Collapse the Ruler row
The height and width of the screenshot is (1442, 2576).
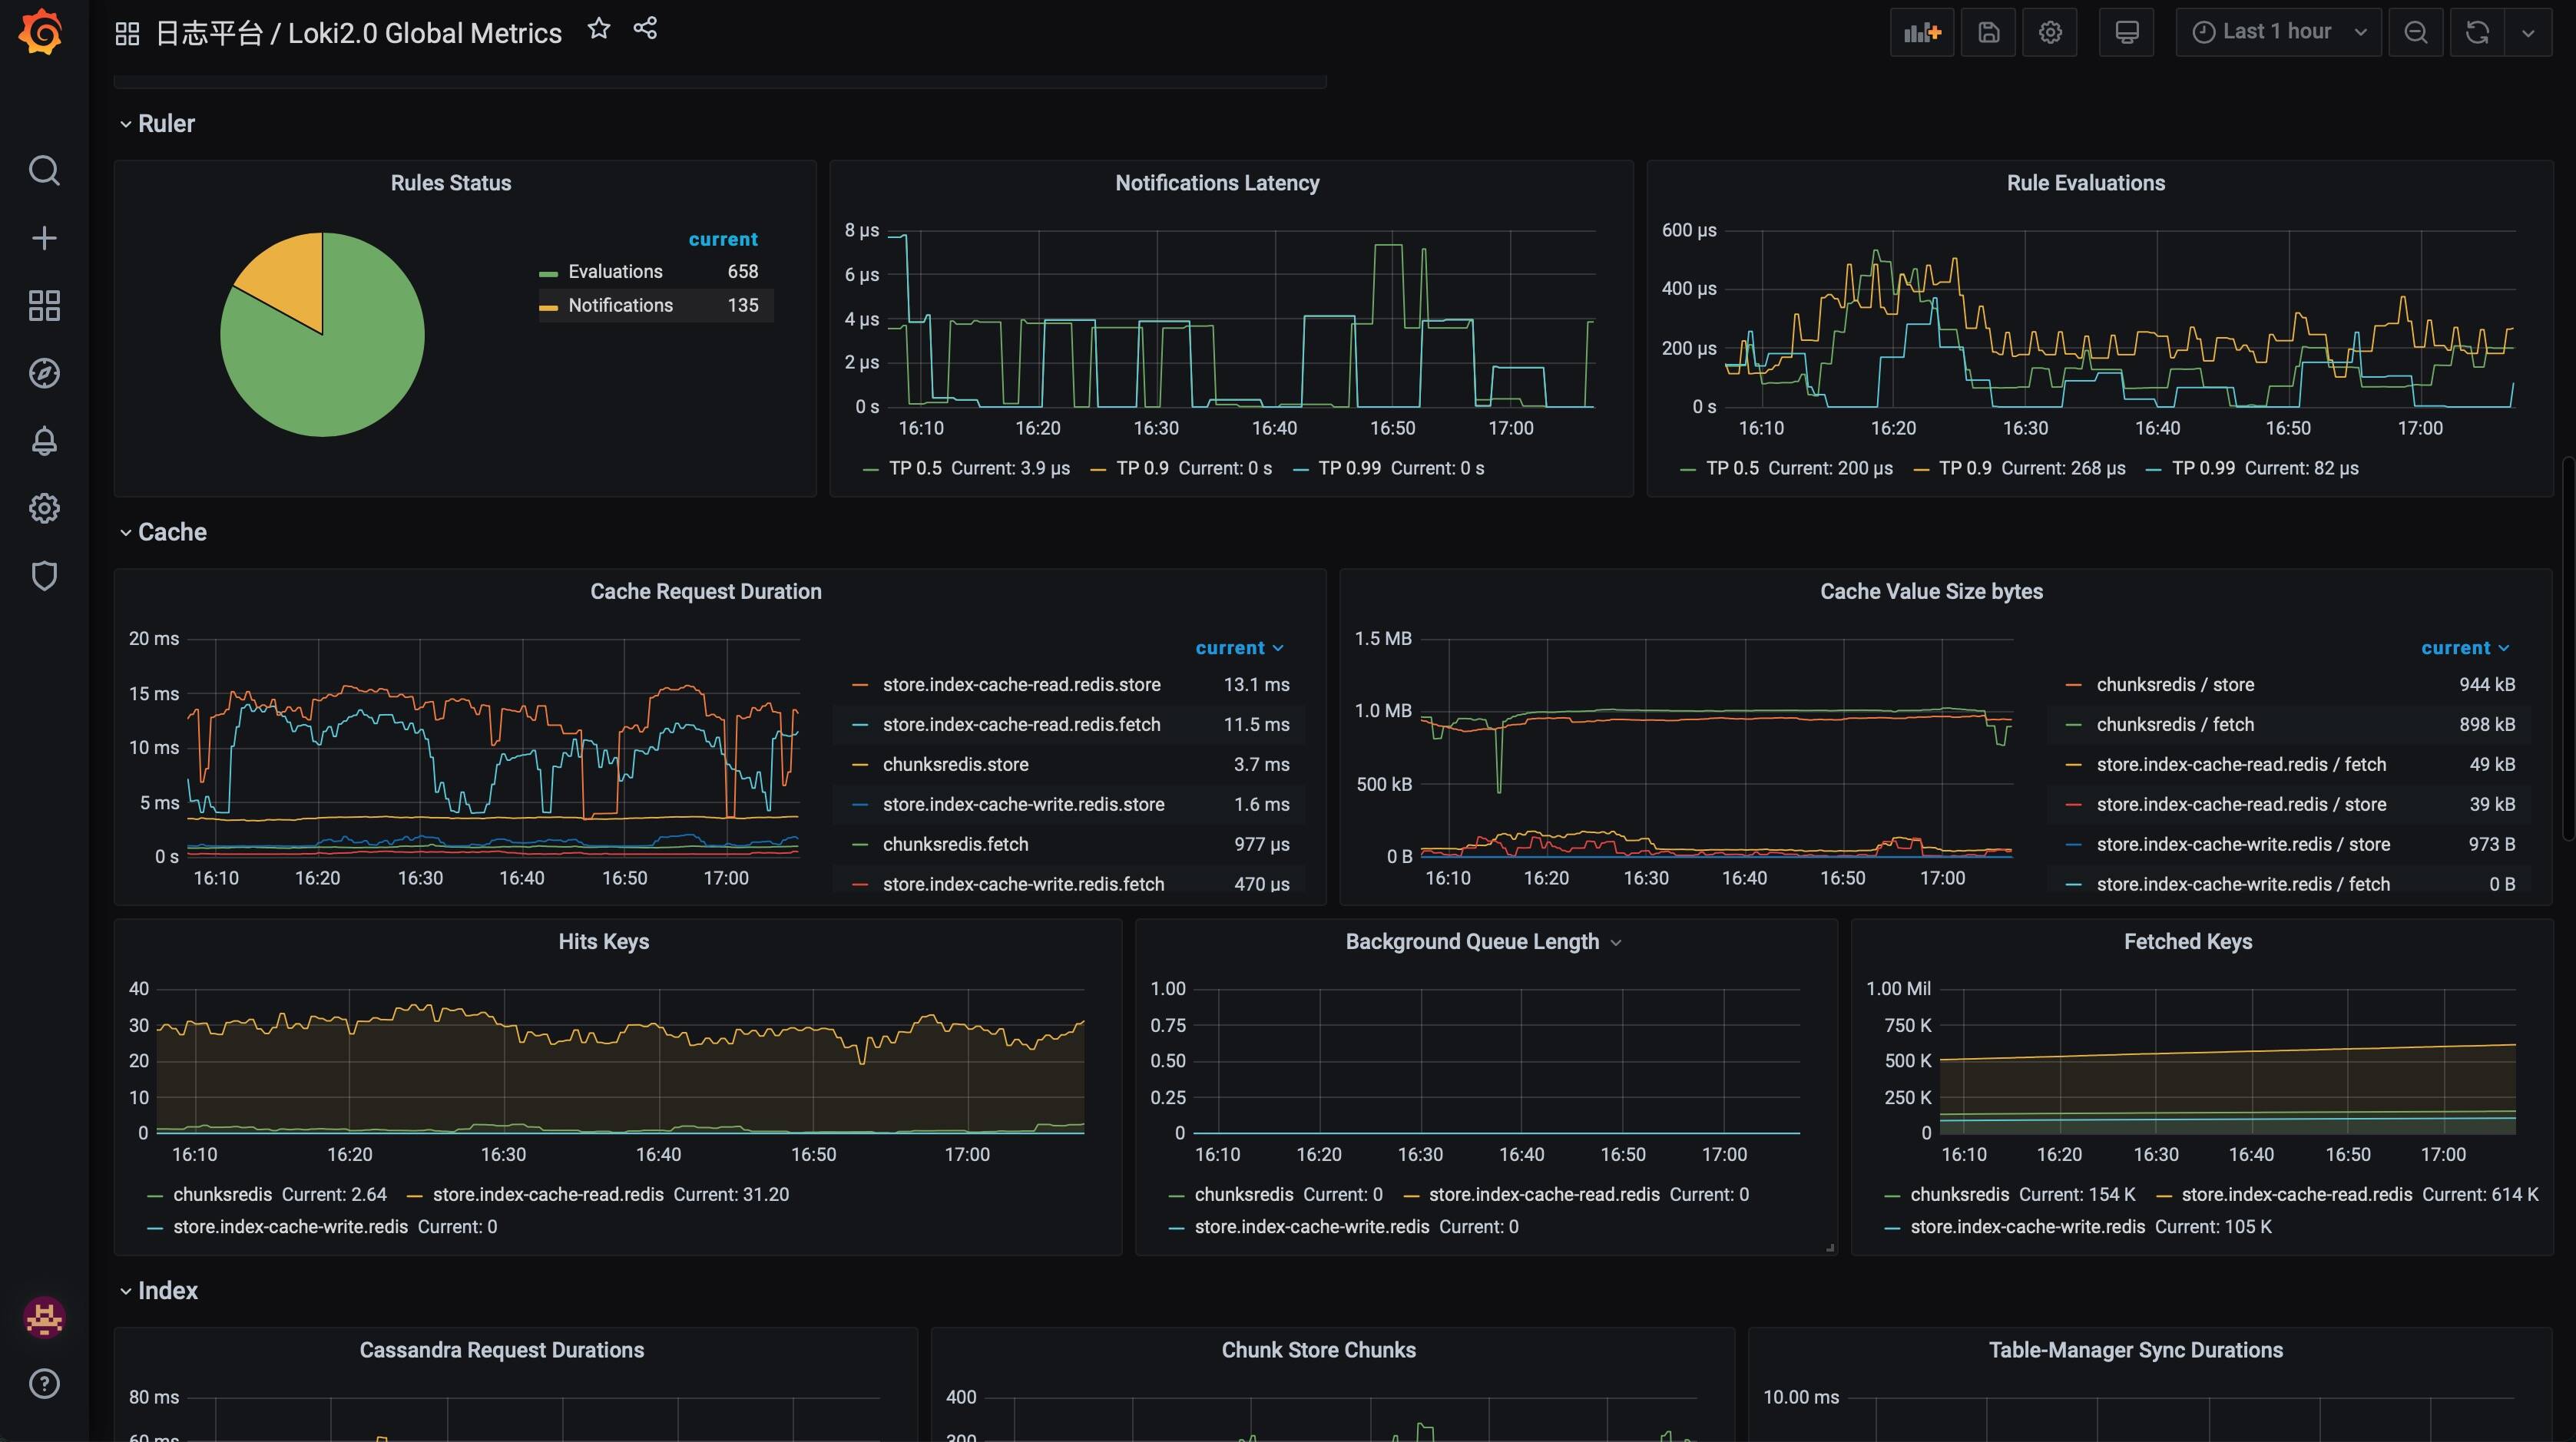(166, 124)
